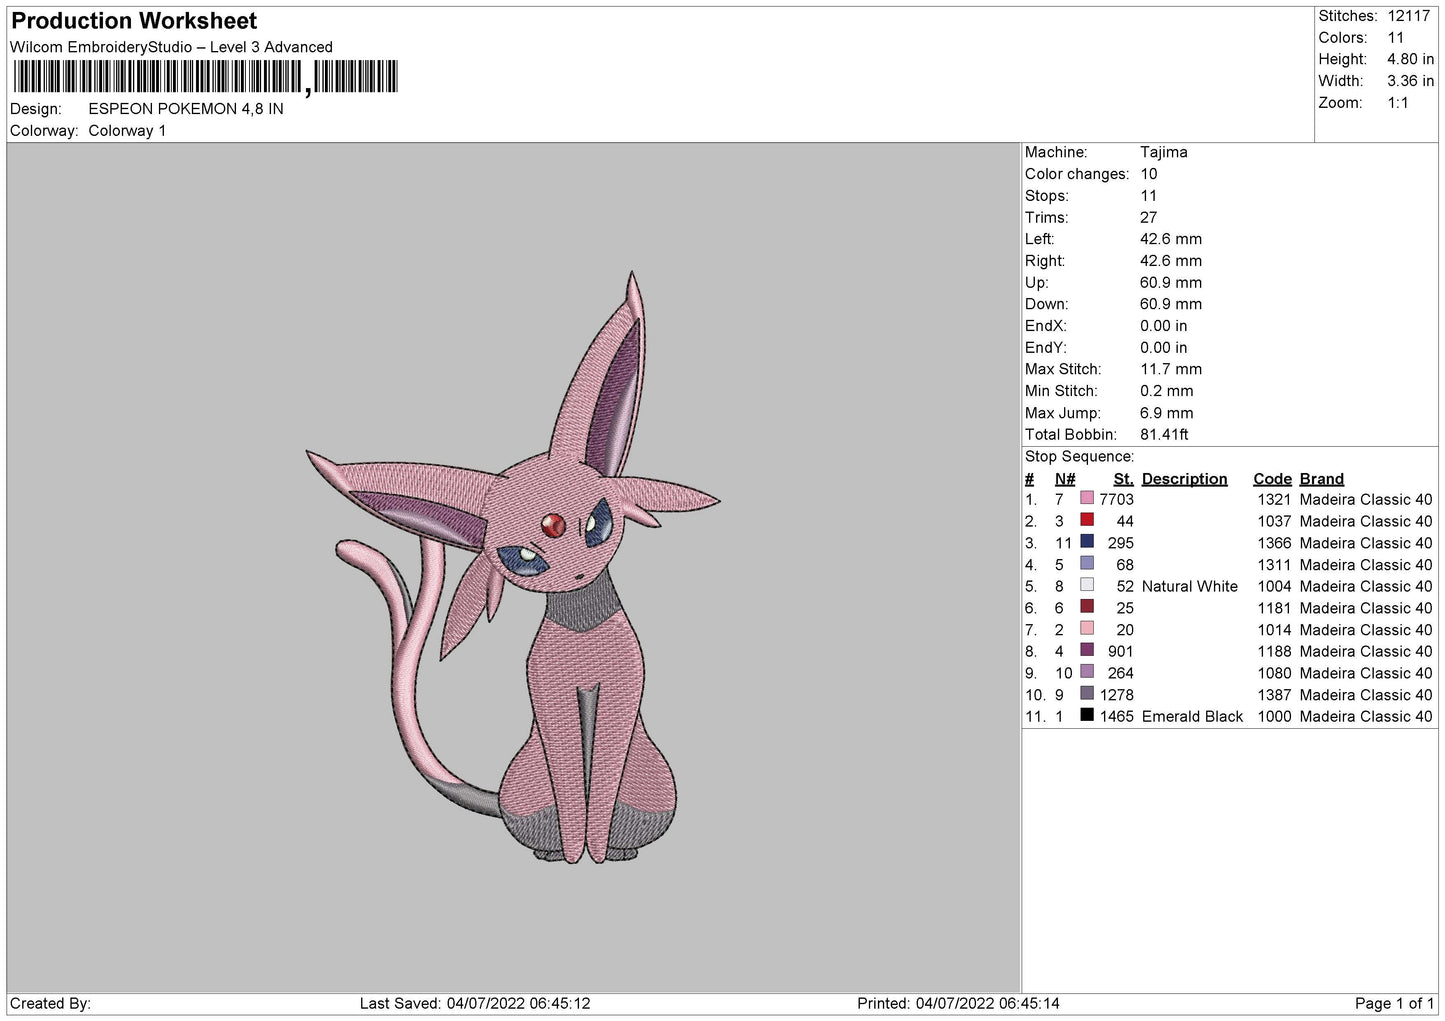
Task: Click the 'Emerald Black' description text
Action: pos(1193,717)
